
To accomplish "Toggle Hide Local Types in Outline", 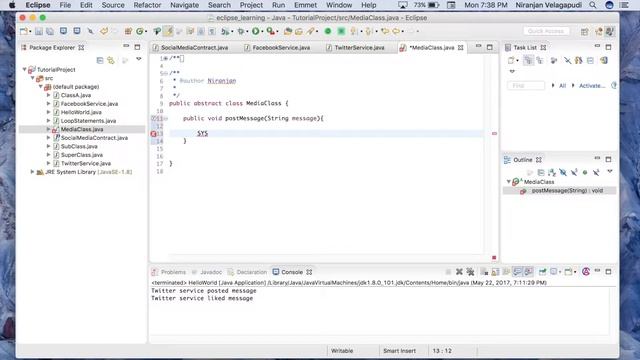I will tap(596, 172).
